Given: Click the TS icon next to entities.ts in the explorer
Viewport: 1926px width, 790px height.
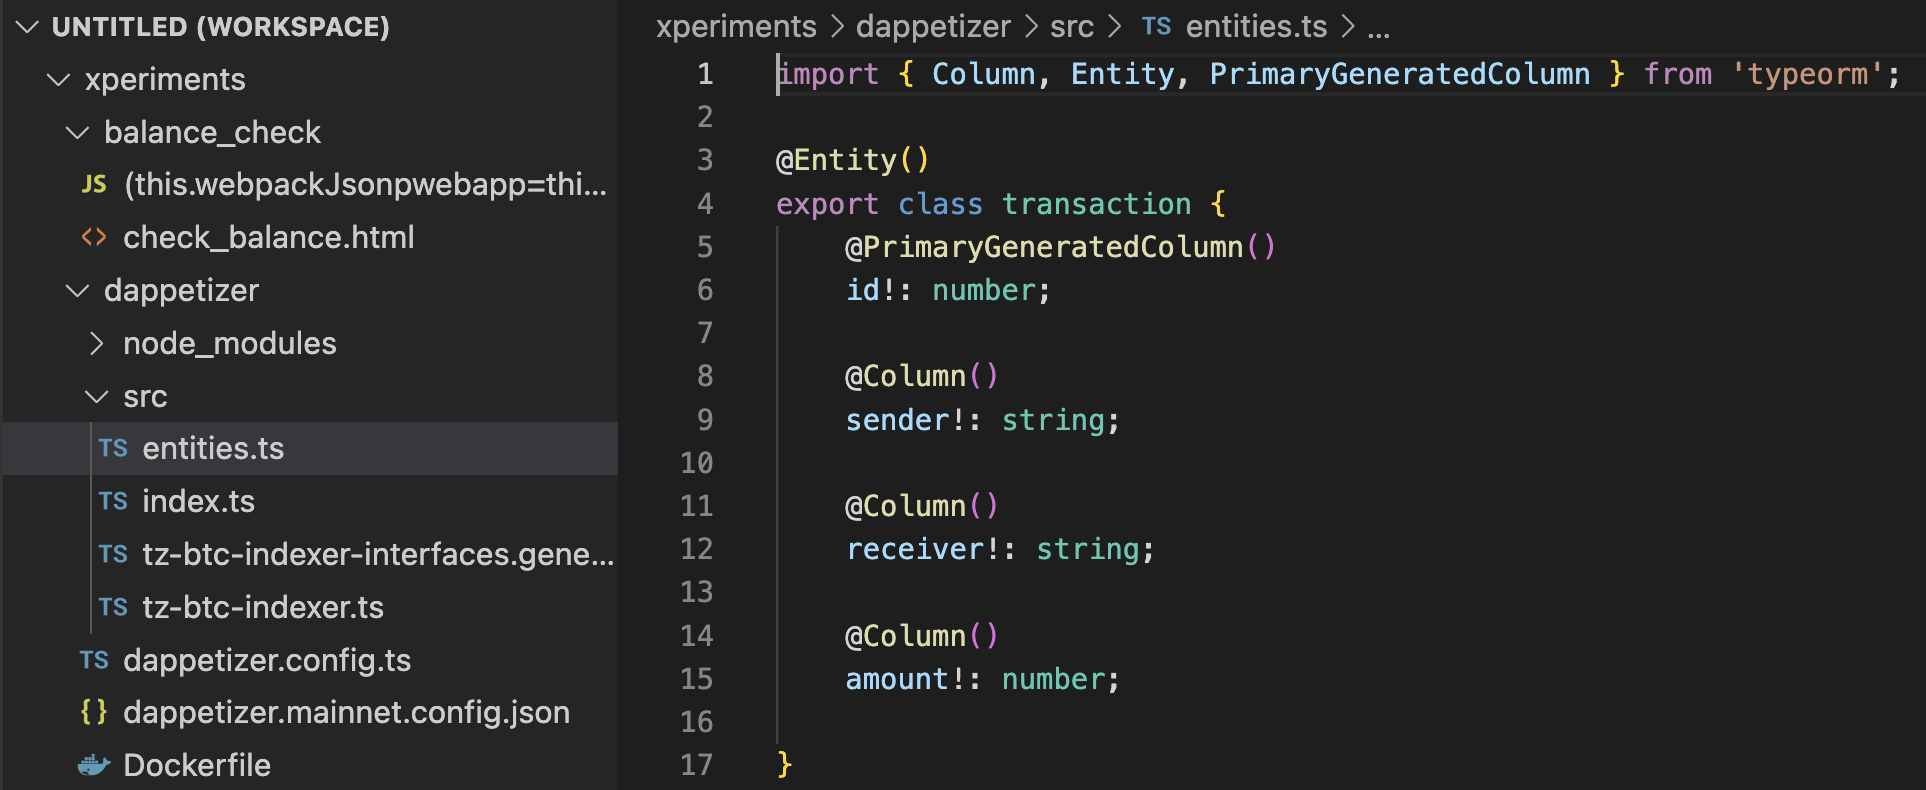Looking at the screenshot, I should click(113, 449).
